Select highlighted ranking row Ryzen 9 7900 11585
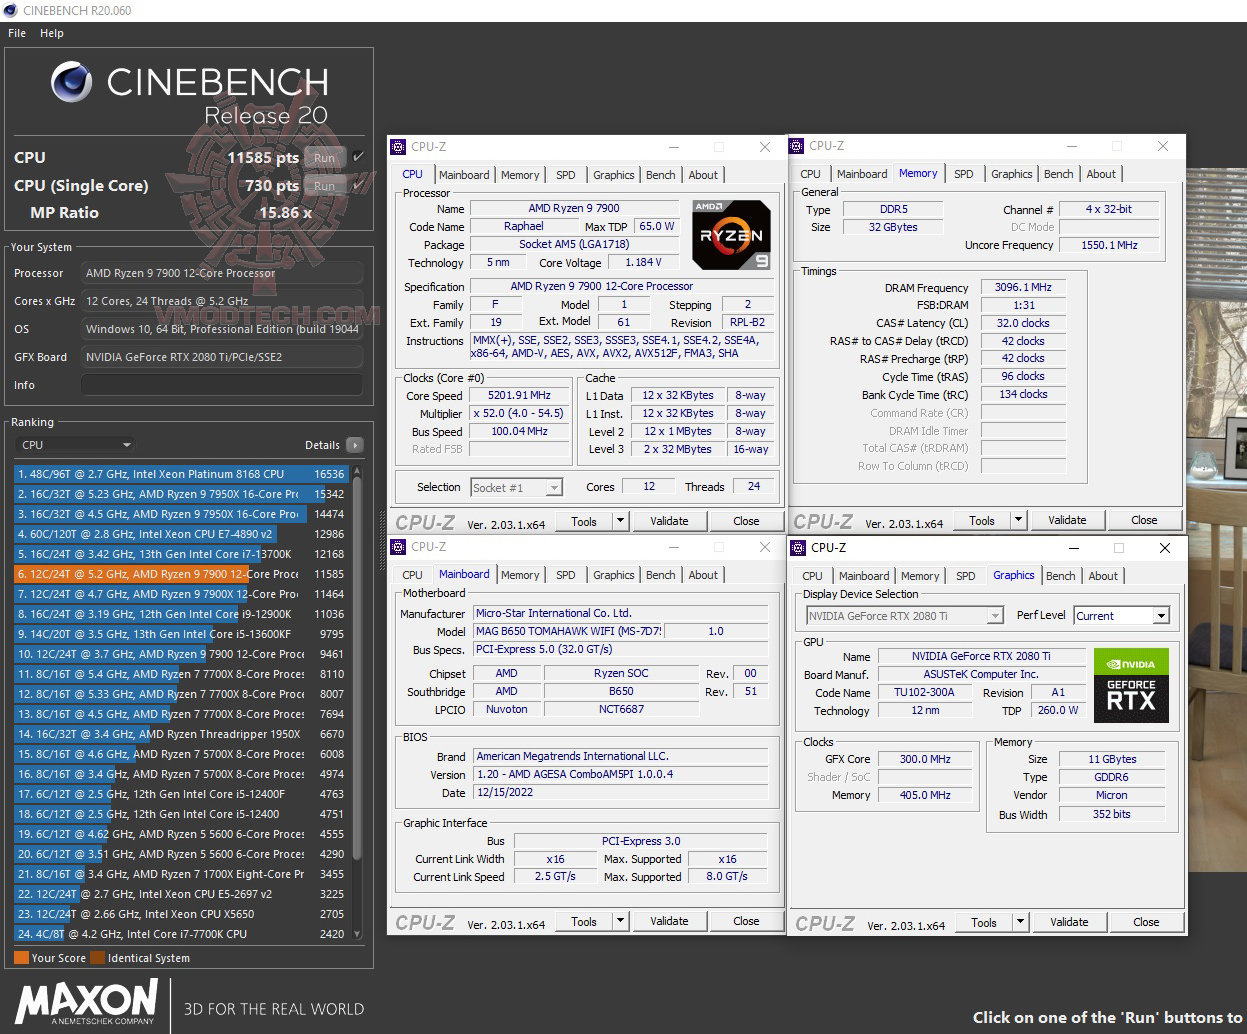Viewport: 1247px width, 1034px height. 181,574
